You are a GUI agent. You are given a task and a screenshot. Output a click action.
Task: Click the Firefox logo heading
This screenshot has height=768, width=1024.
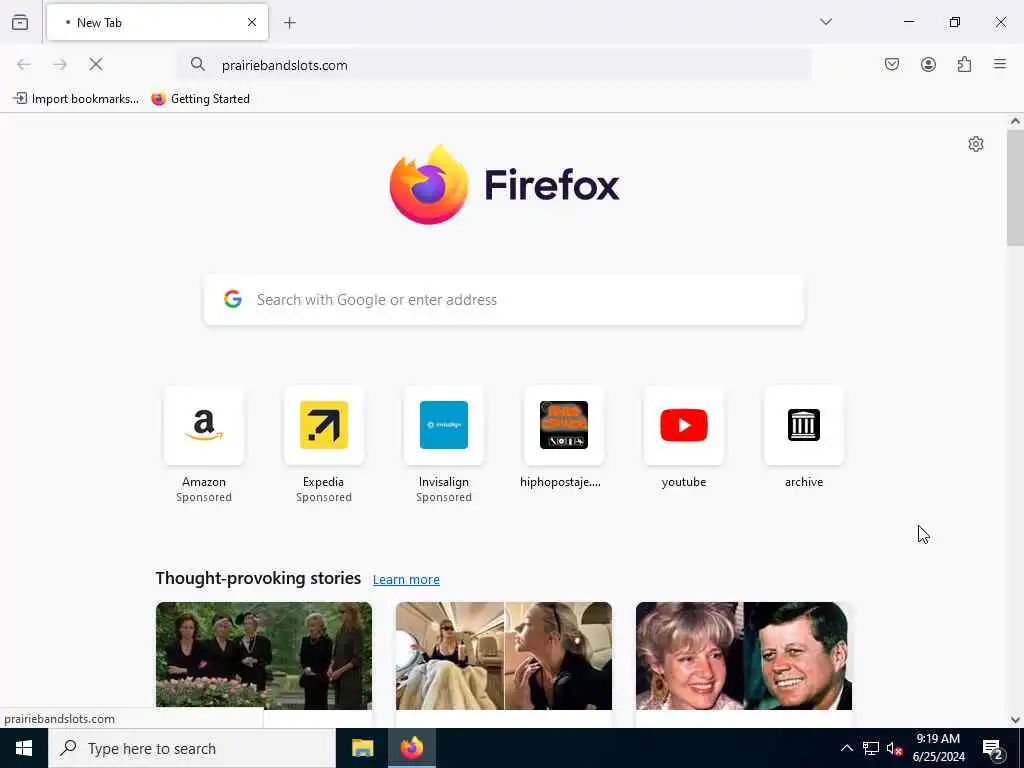pyautogui.click(x=504, y=185)
